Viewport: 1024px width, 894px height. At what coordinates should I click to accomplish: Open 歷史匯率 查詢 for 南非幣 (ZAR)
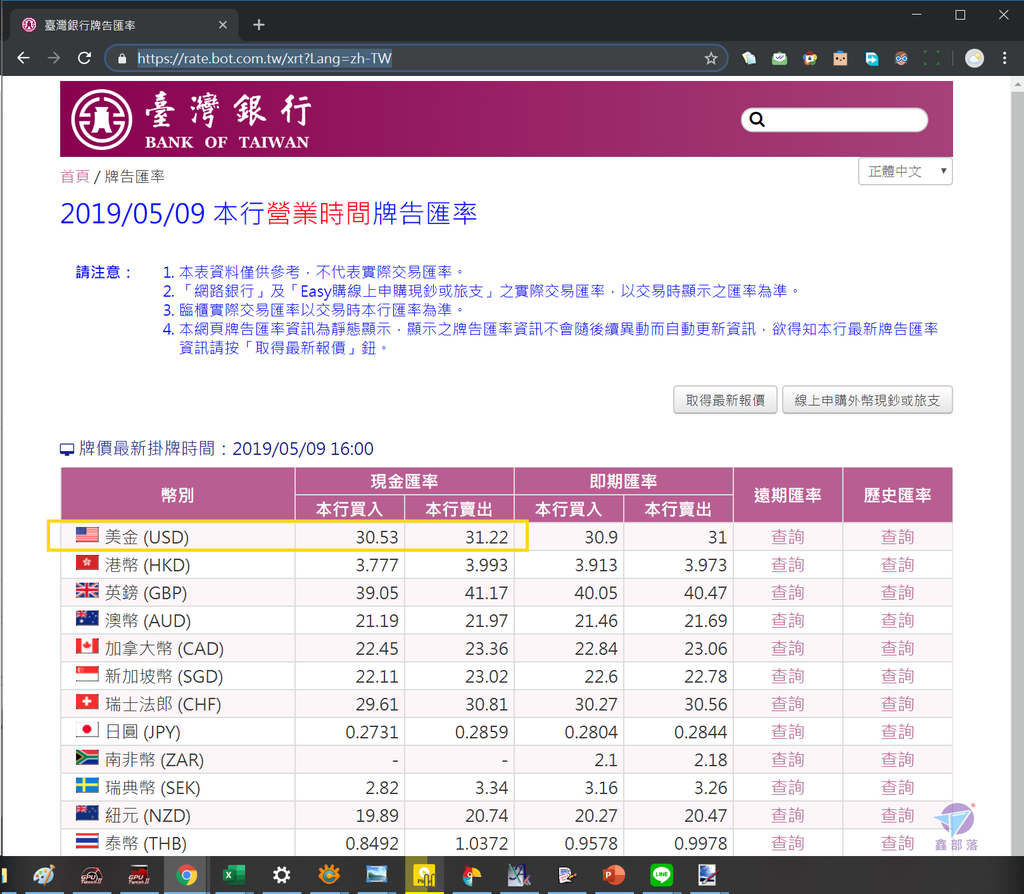(x=897, y=759)
